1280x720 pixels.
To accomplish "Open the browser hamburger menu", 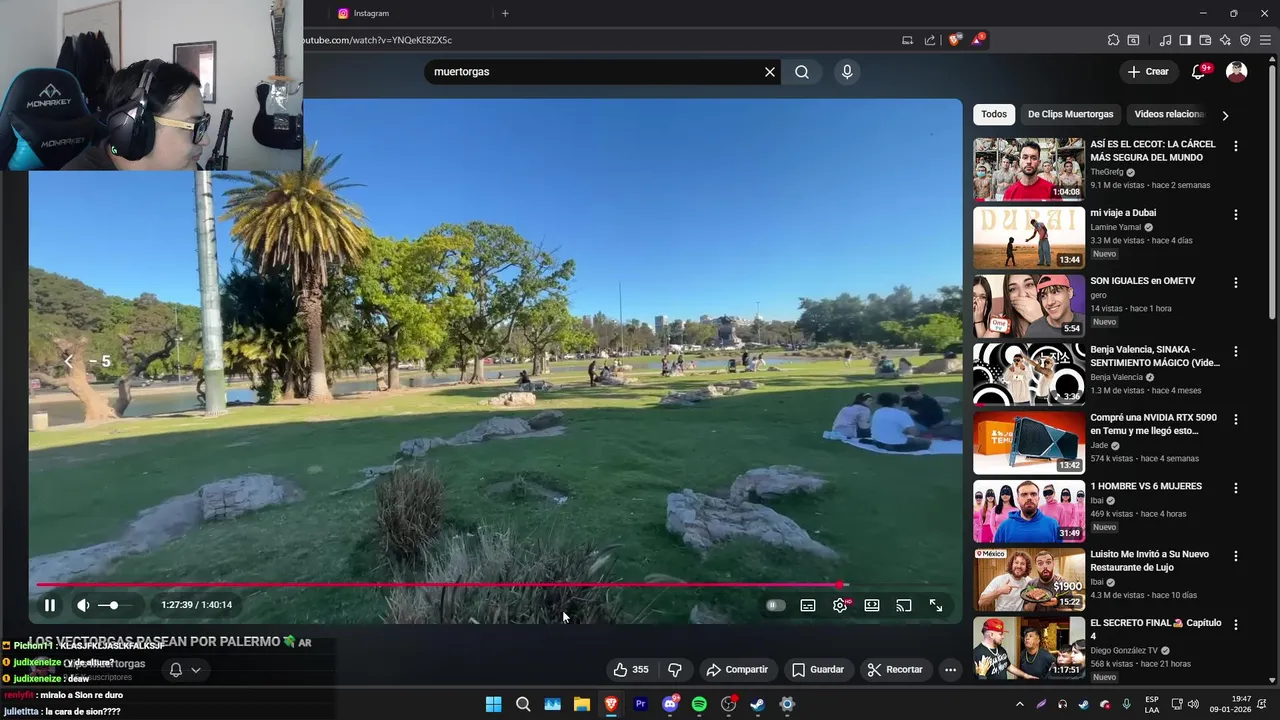I will coord(1265,40).
